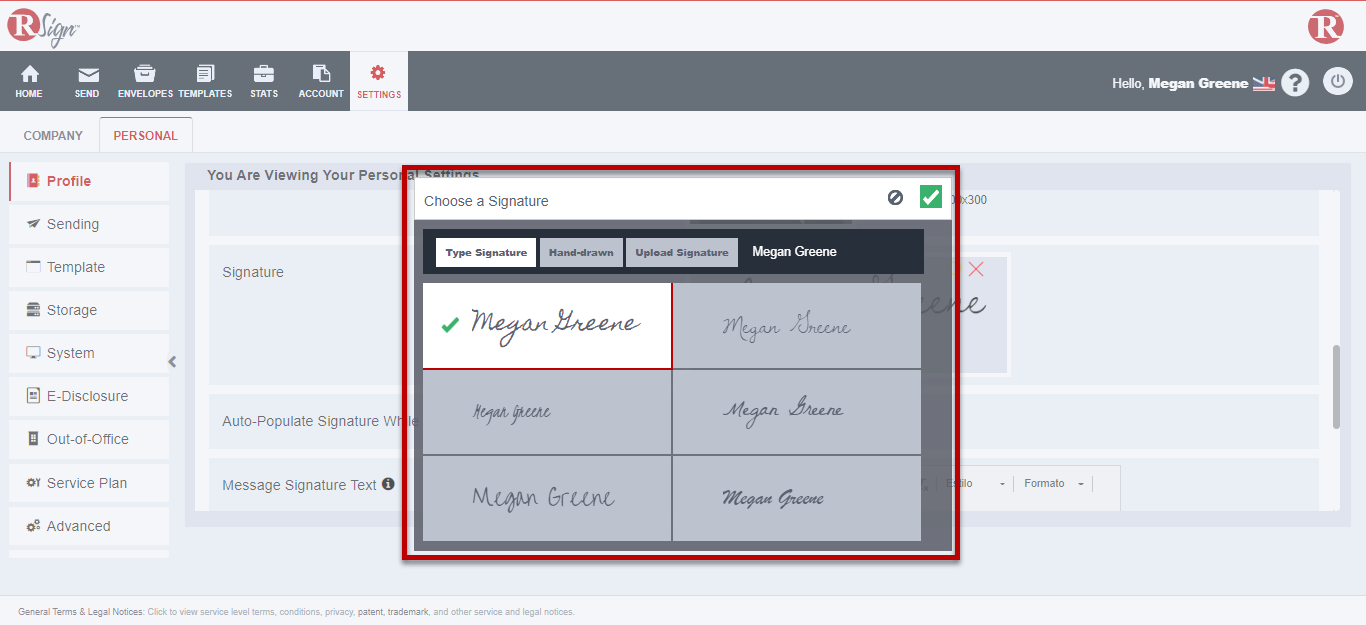This screenshot has height=625, width=1366.
Task: Open General Terms & Legal Notices link
Action: click(x=81, y=612)
